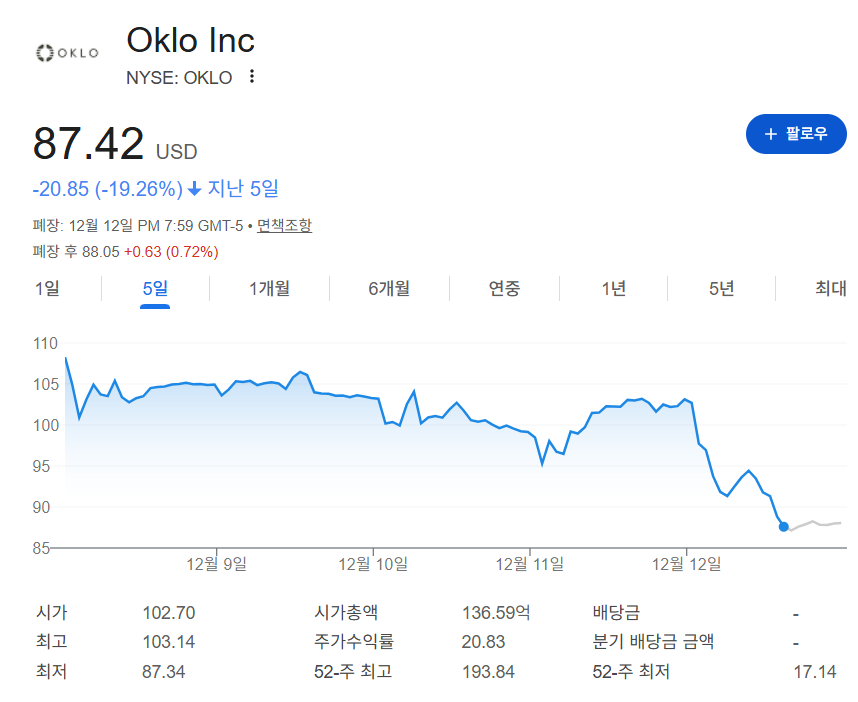Switch to the 1개월 chart tab
Image resolution: width=858 pixels, height=702 pixels.
tap(269, 289)
